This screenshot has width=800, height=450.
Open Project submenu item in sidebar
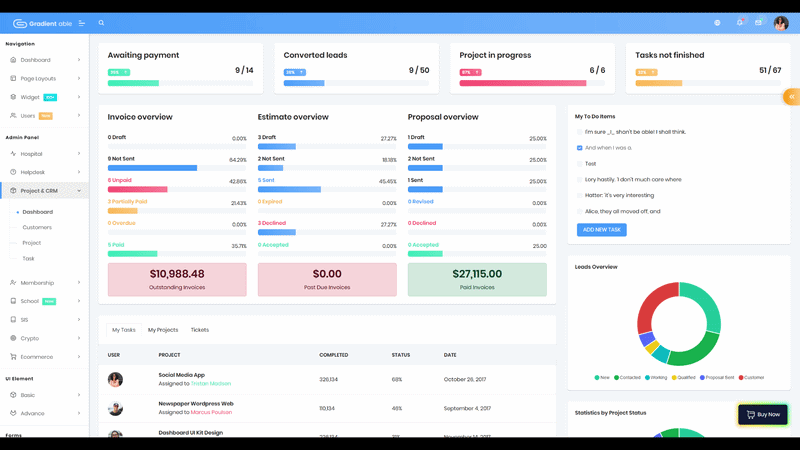click(x=32, y=243)
